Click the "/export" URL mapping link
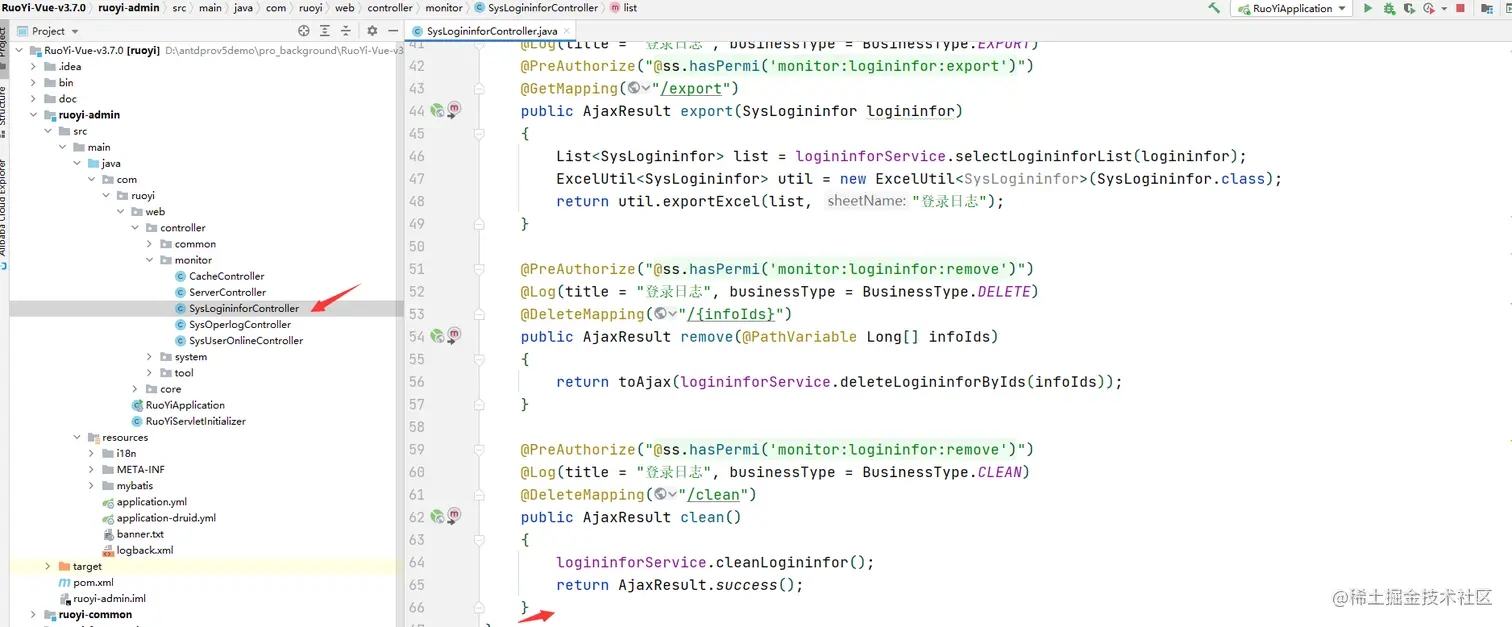The width and height of the screenshot is (1512, 627). [x=691, y=88]
